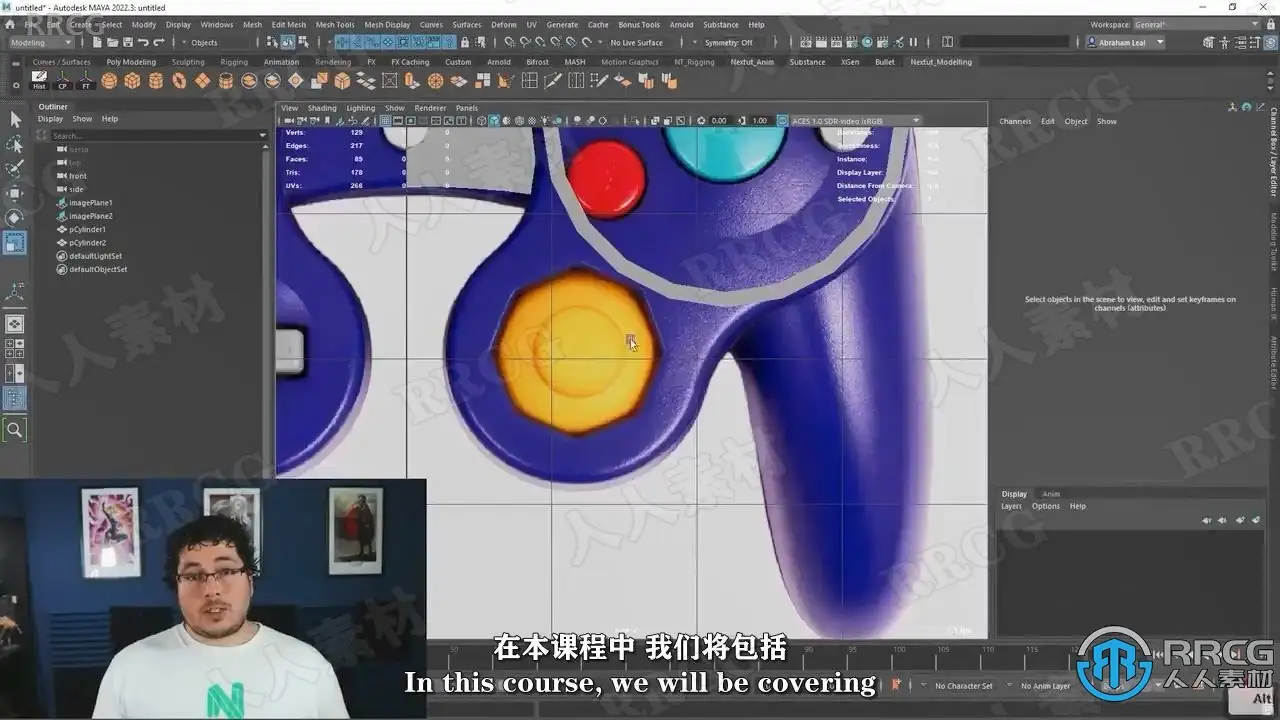Click the four-view layout icon
Viewport: 1280px width, 720px height.
[x=15, y=348]
